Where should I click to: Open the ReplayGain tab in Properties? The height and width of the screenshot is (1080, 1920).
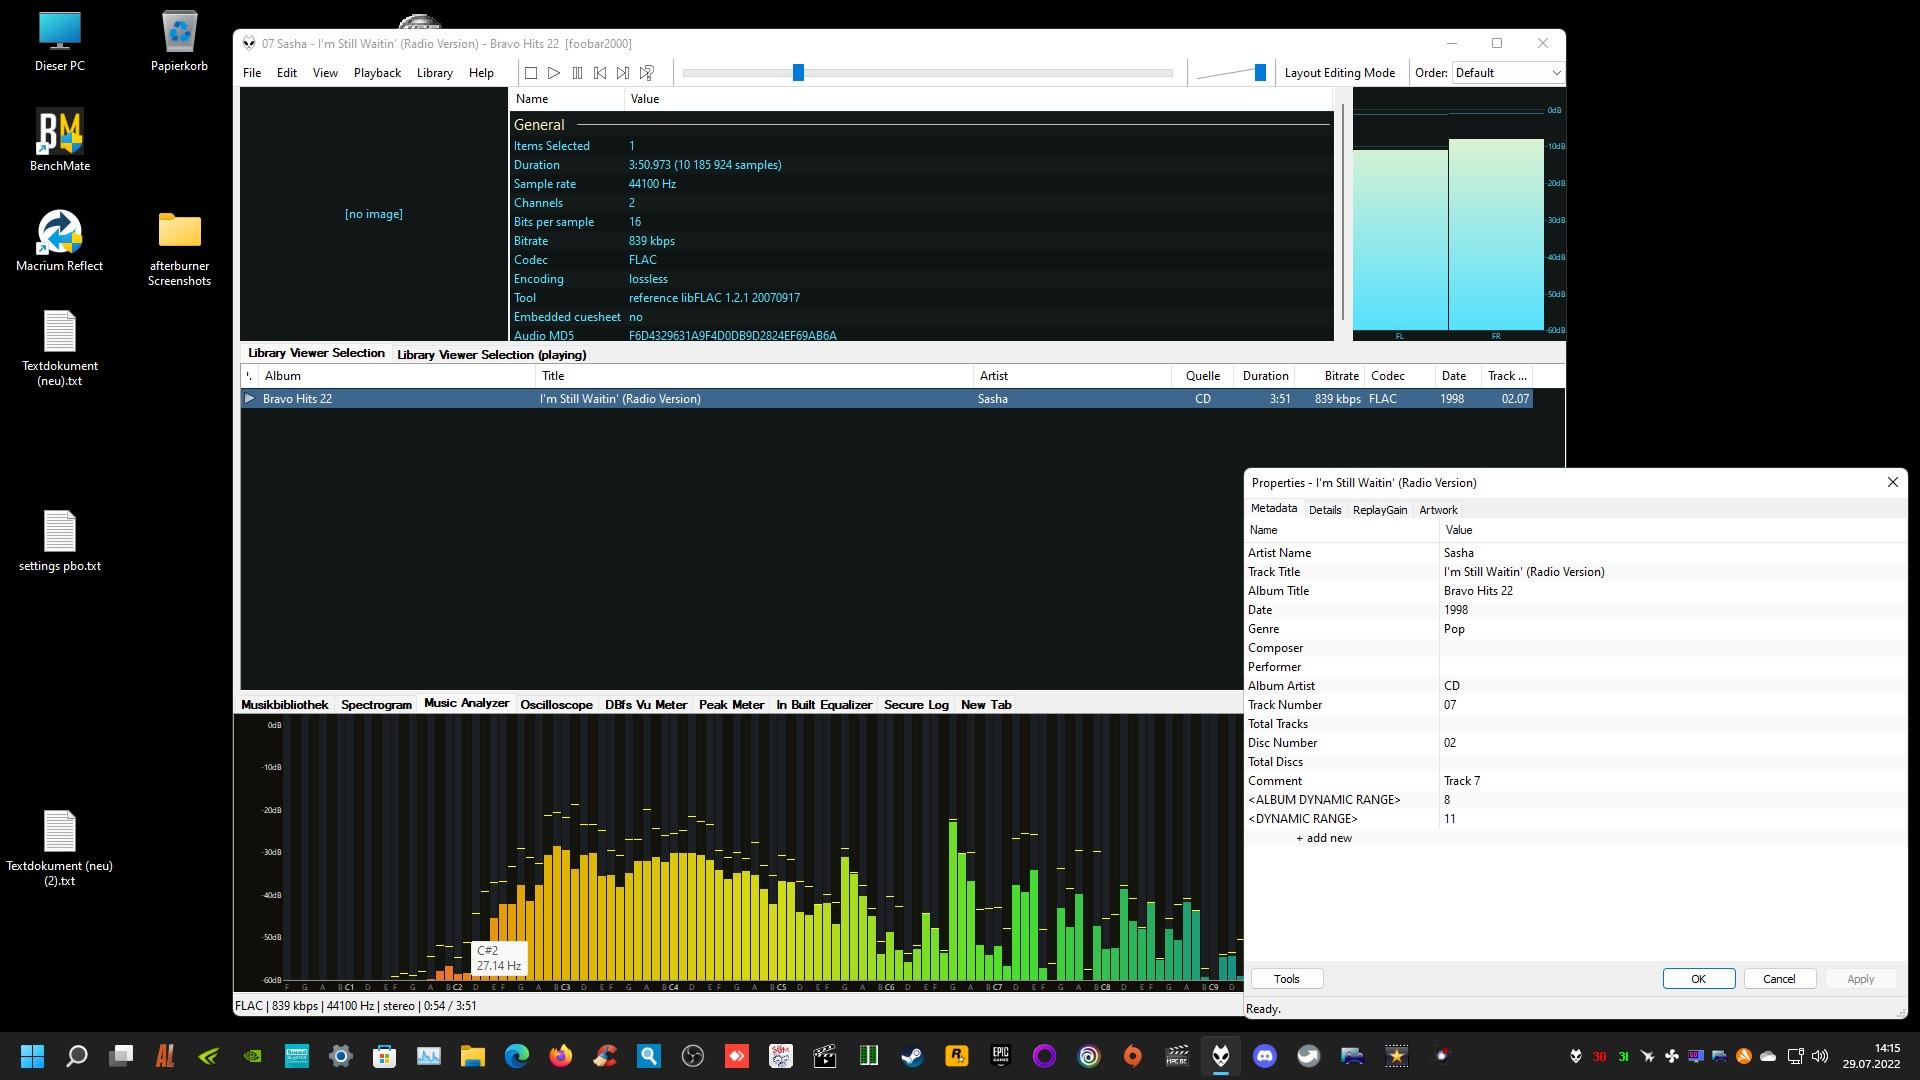(x=1379, y=510)
